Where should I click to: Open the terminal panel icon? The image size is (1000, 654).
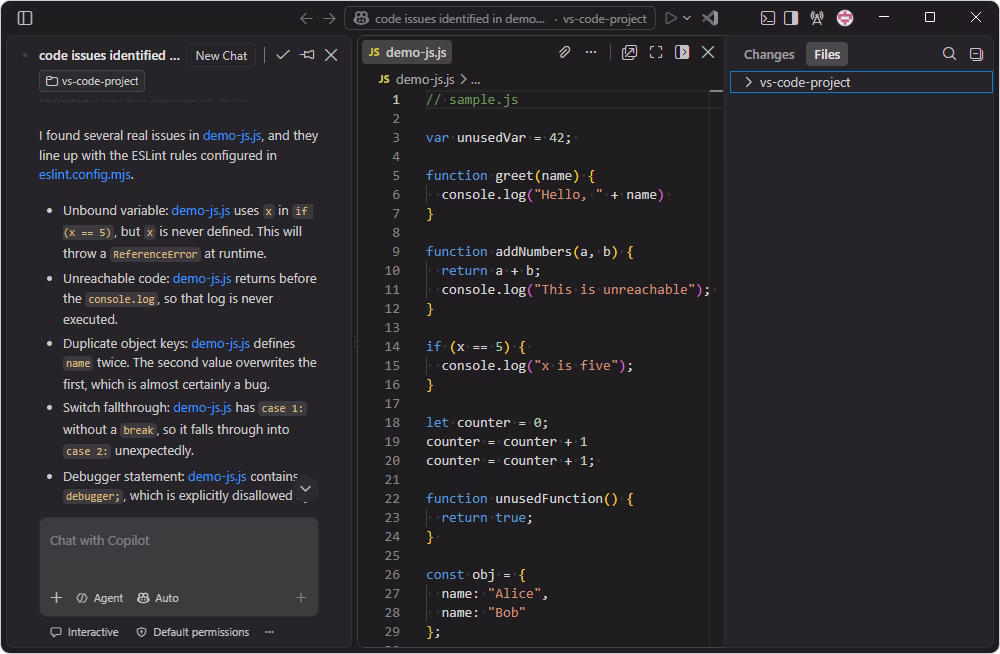pos(768,18)
